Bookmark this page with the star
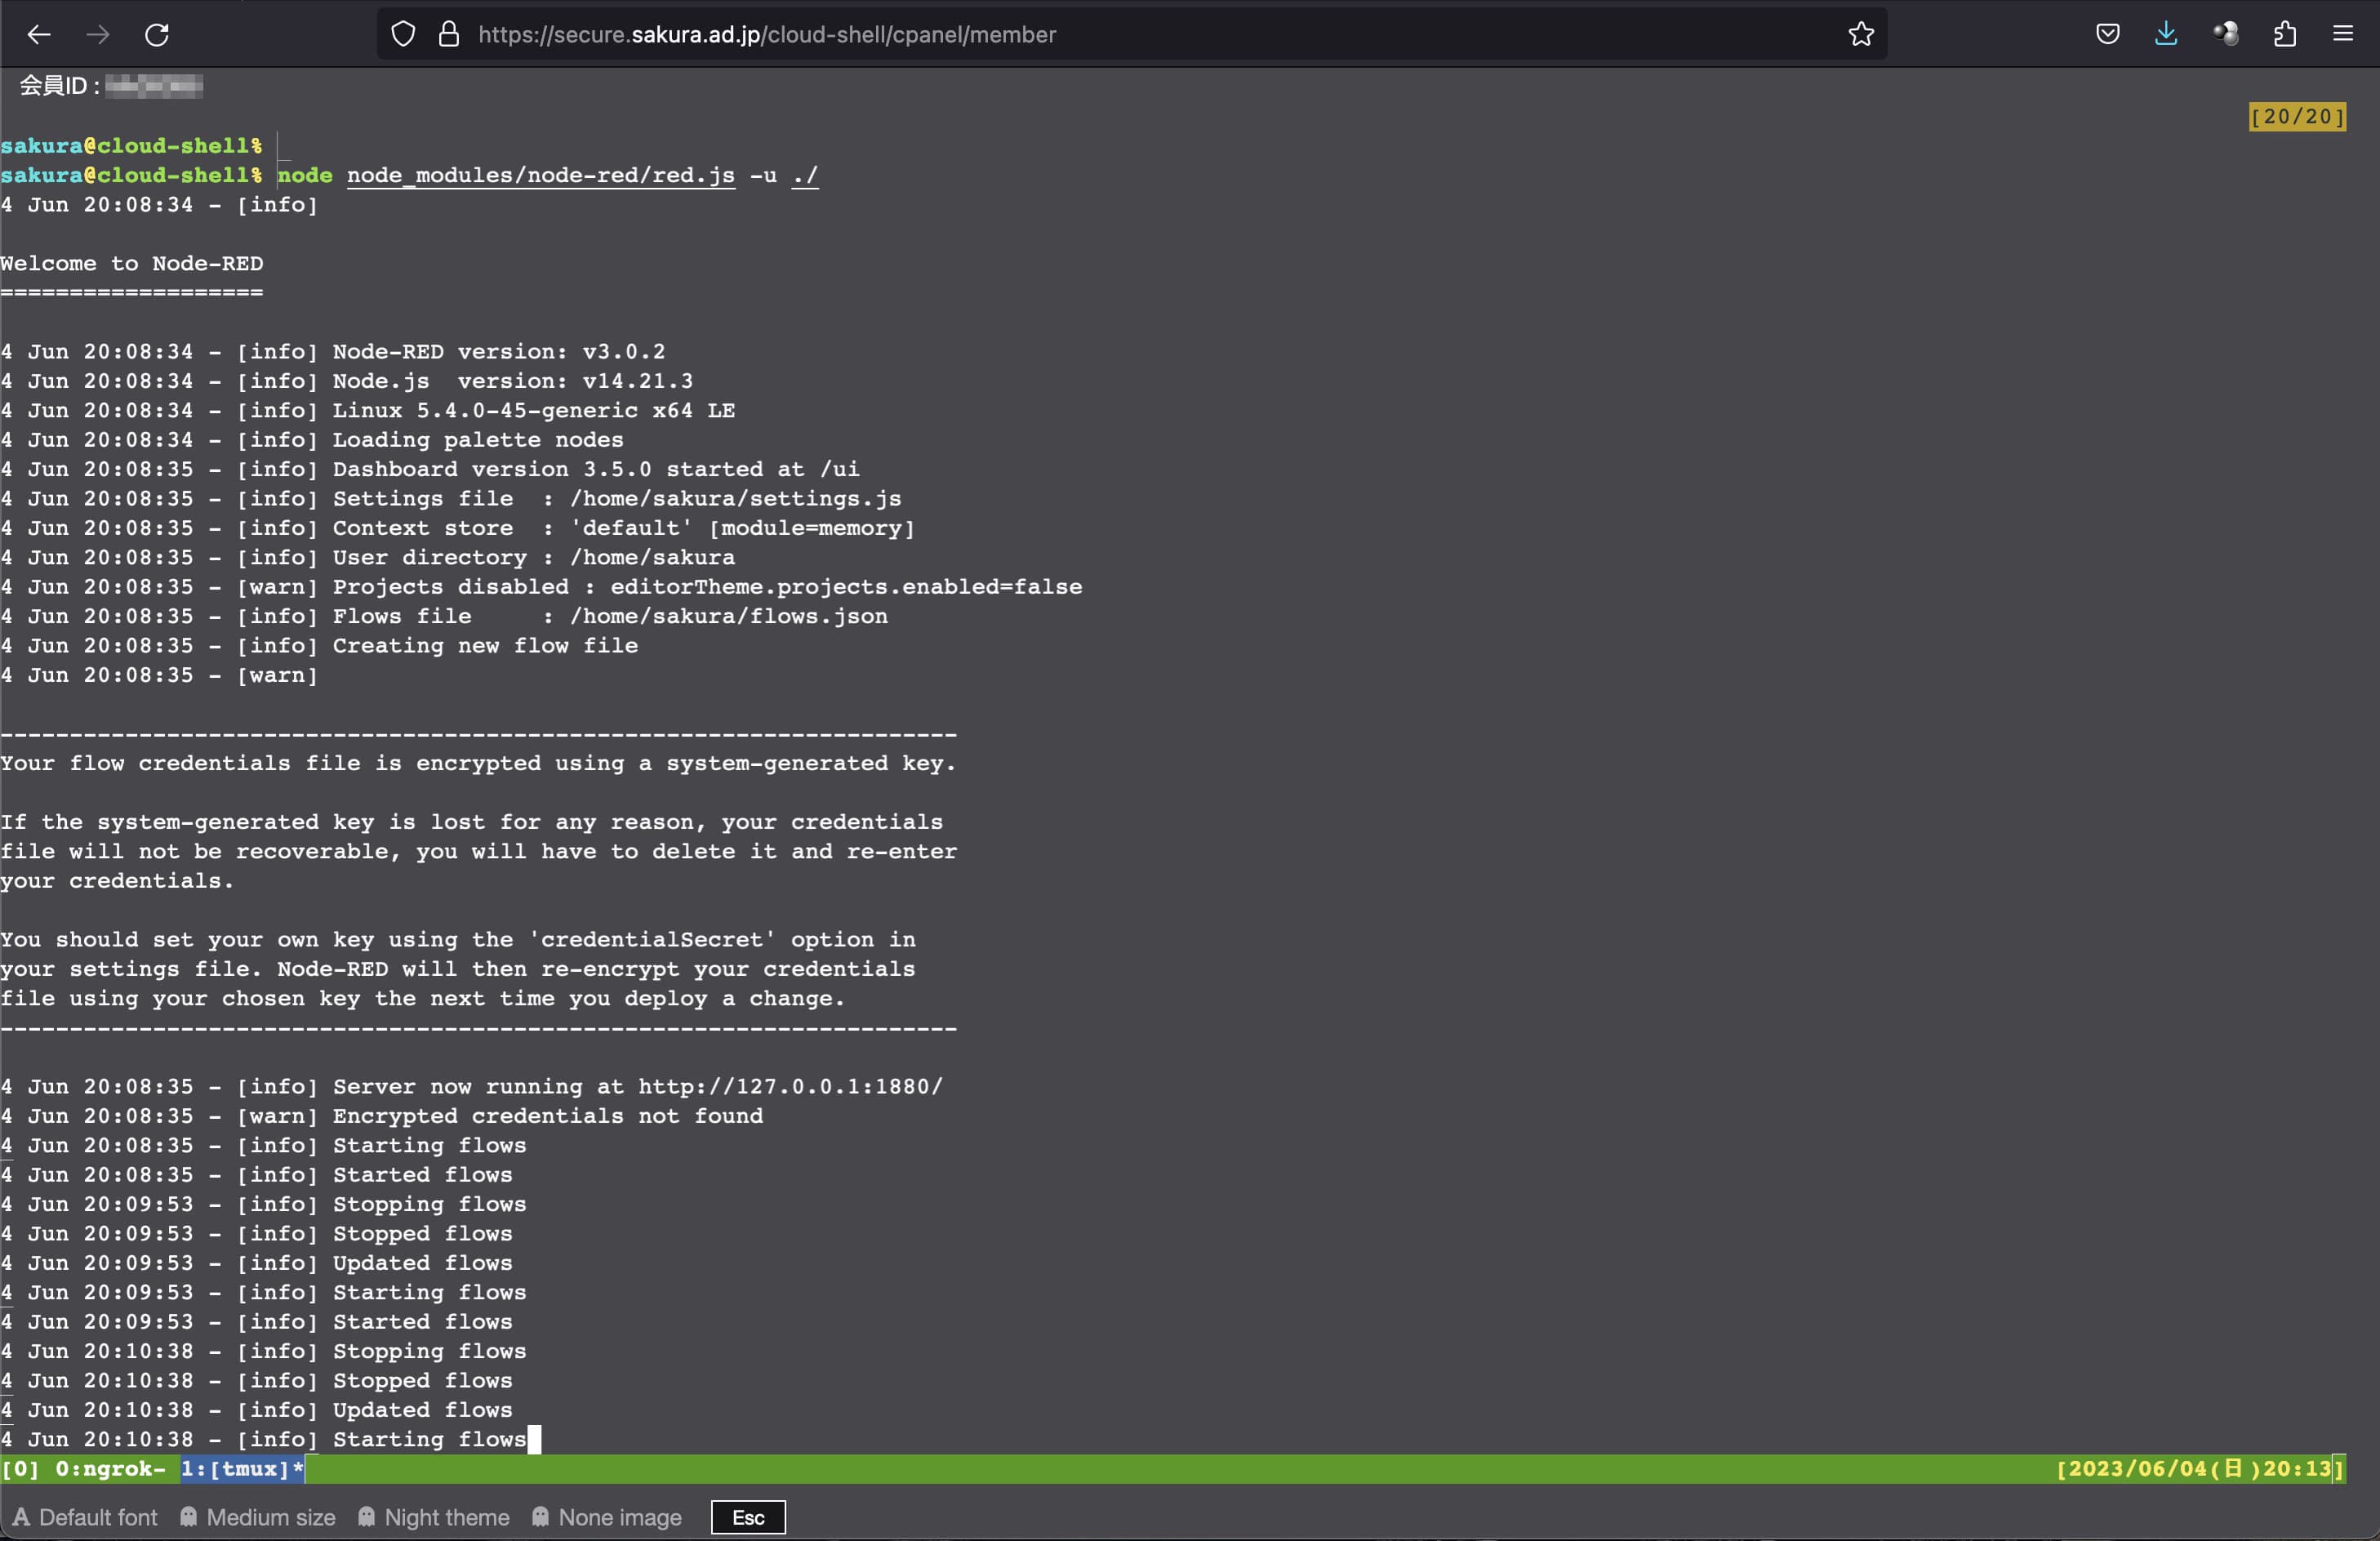 tap(1859, 34)
